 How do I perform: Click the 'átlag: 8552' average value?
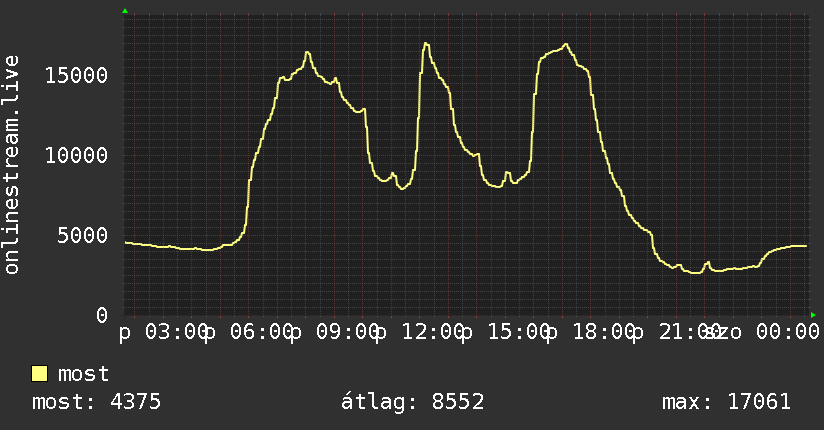coord(413,402)
